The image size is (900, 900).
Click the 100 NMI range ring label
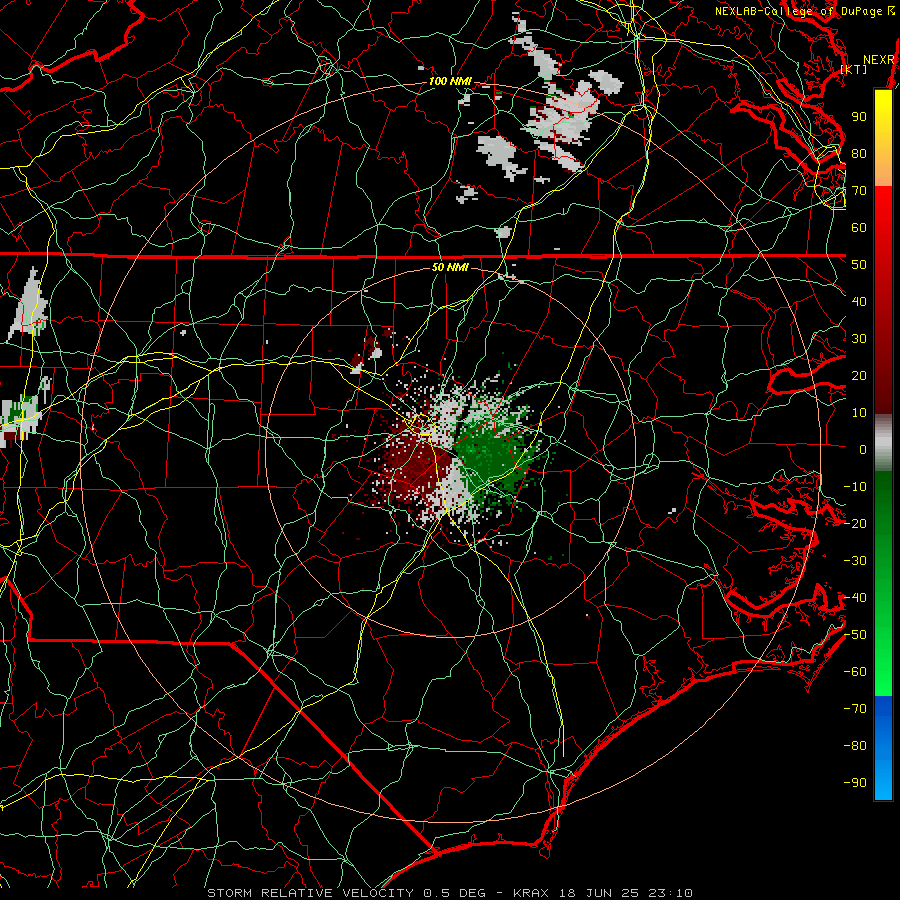450,81
